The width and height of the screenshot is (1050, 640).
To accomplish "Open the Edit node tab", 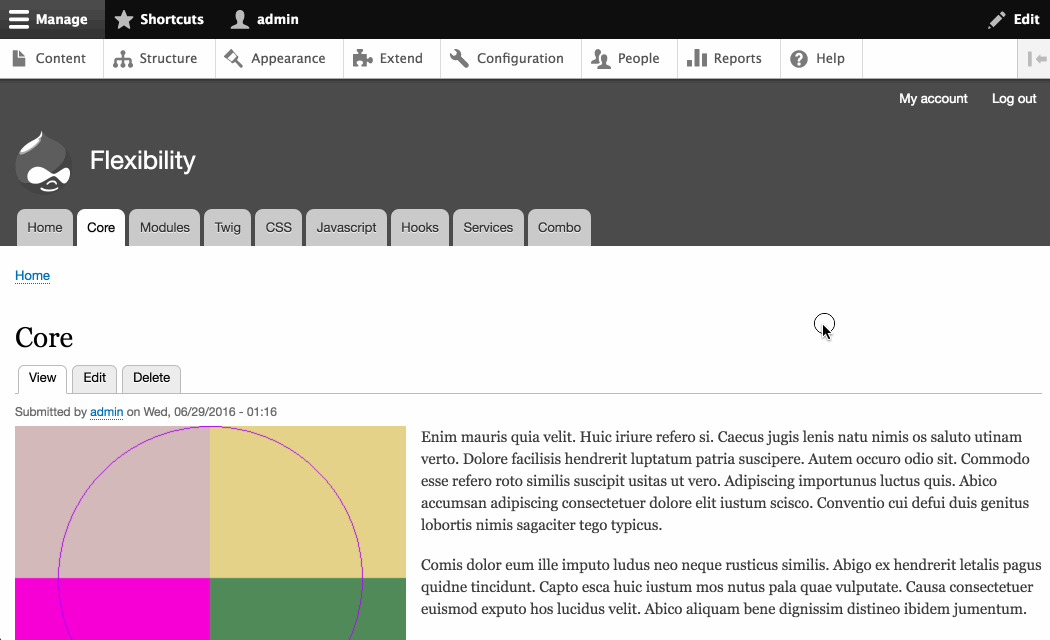I will tap(94, 378).
